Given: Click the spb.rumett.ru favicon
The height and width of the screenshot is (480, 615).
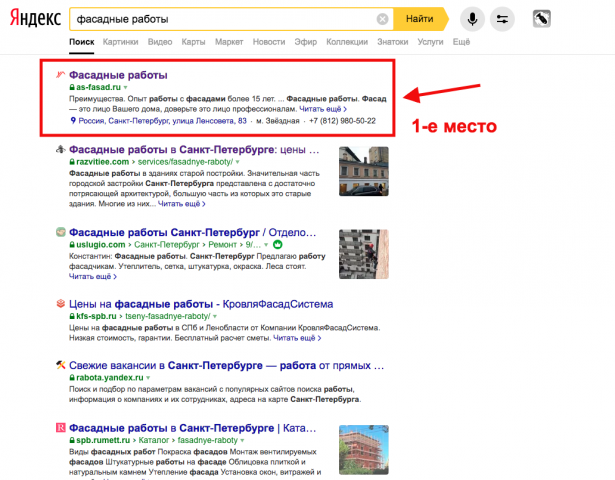Looking at the screenshot, I should [x=60, y=427].
